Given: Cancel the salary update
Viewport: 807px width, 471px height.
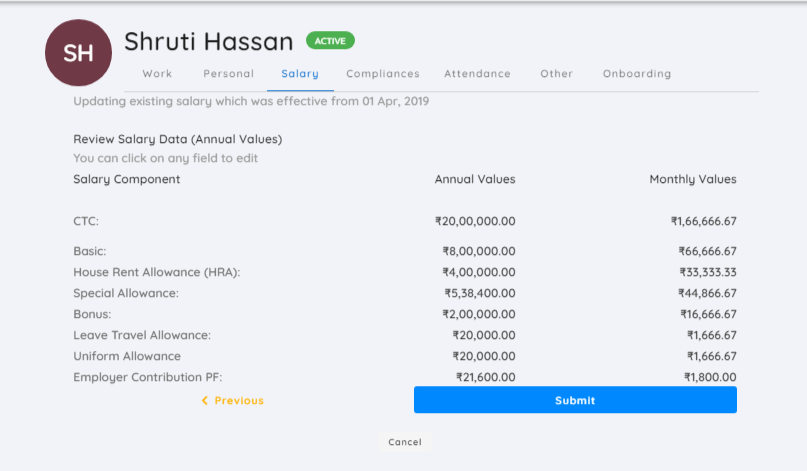Looking at the screenshot, I should click(x=405, y=442).
